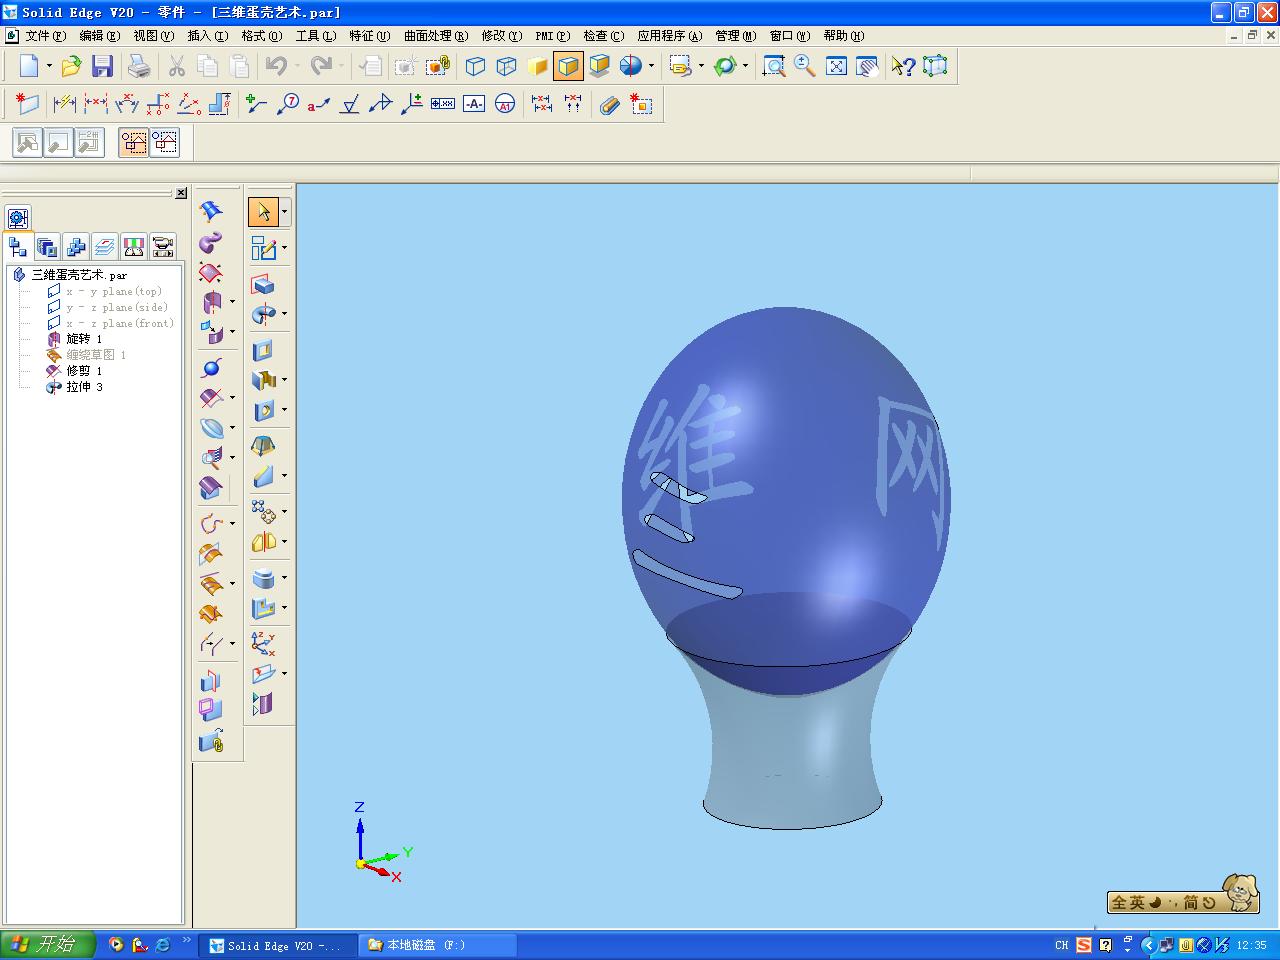Save the part with the floppy disk icon

[102, 66]
